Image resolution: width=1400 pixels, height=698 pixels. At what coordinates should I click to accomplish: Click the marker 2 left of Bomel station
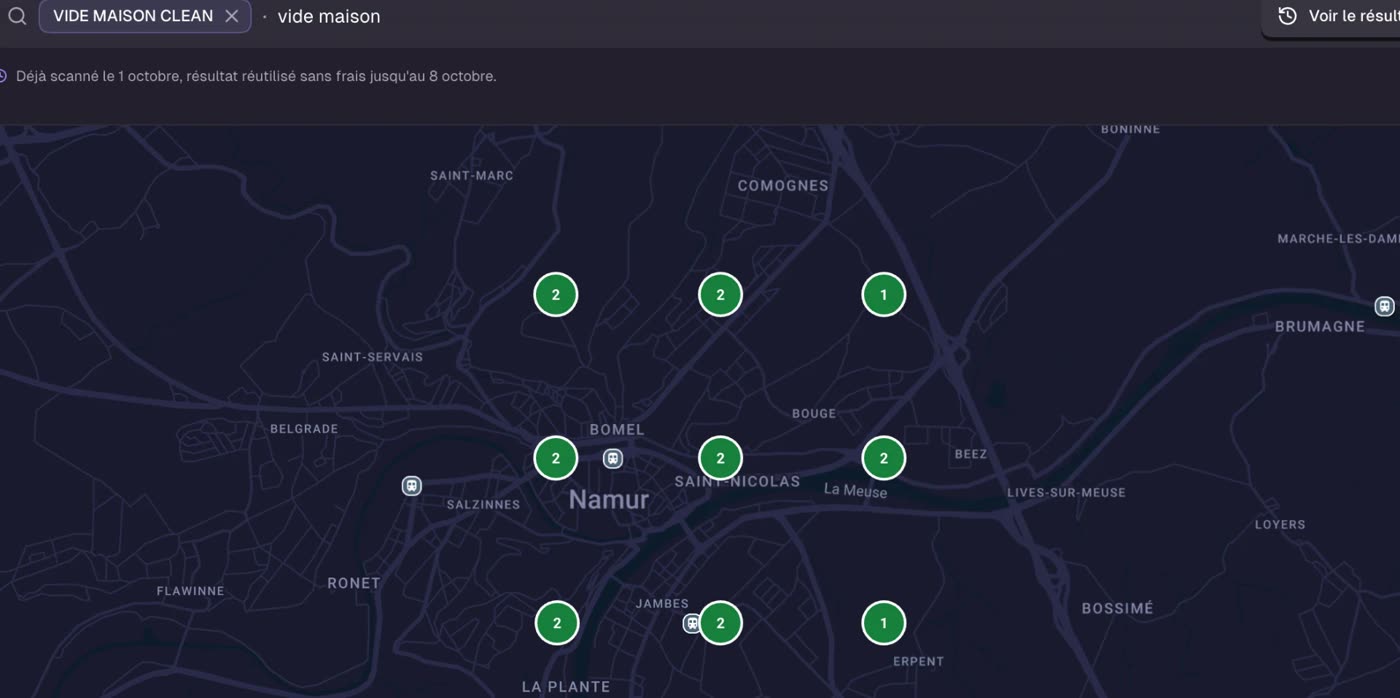coord(556,458)
